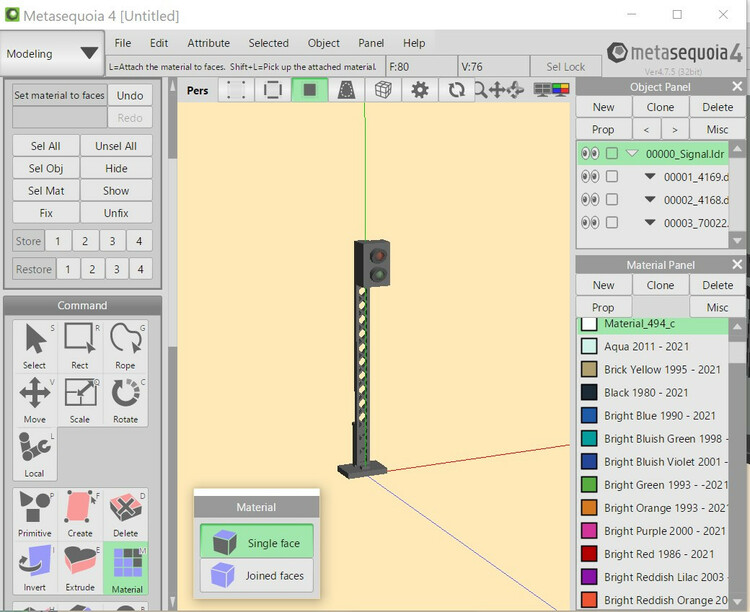750x612 pixels.
Task: Open the File menu
Action: [x=123, y=43]
